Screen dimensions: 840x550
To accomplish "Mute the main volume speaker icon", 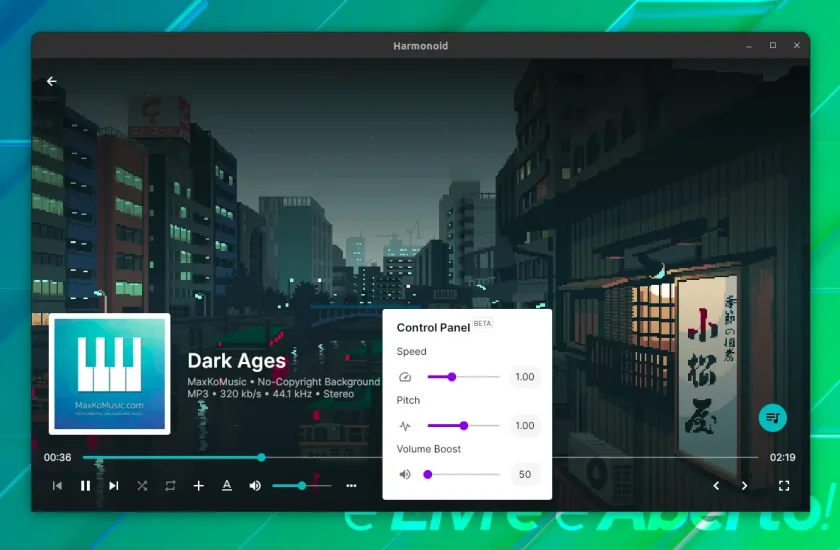I will coord(255,486).
